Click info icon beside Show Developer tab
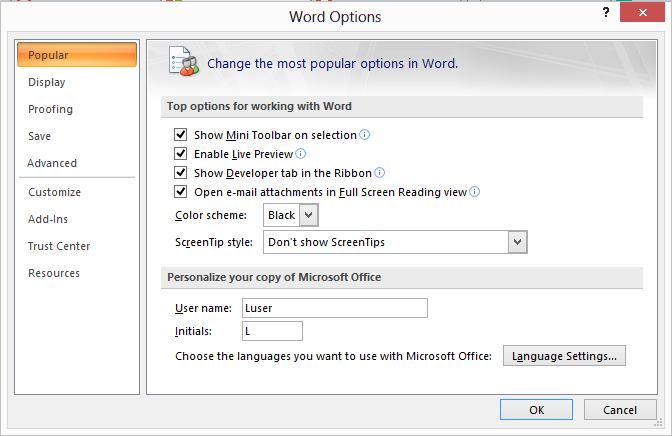 pyautogui.click(x=380, y=172)
